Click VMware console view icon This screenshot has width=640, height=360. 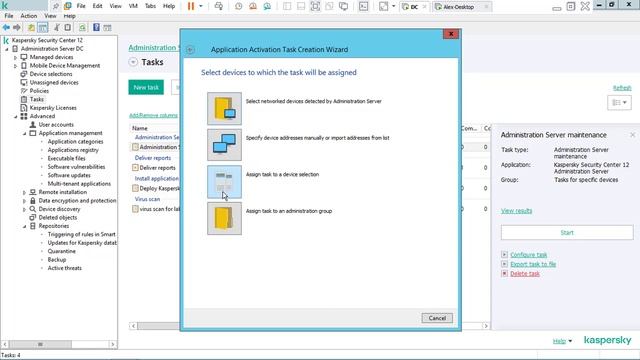click(x=363, y=6)
